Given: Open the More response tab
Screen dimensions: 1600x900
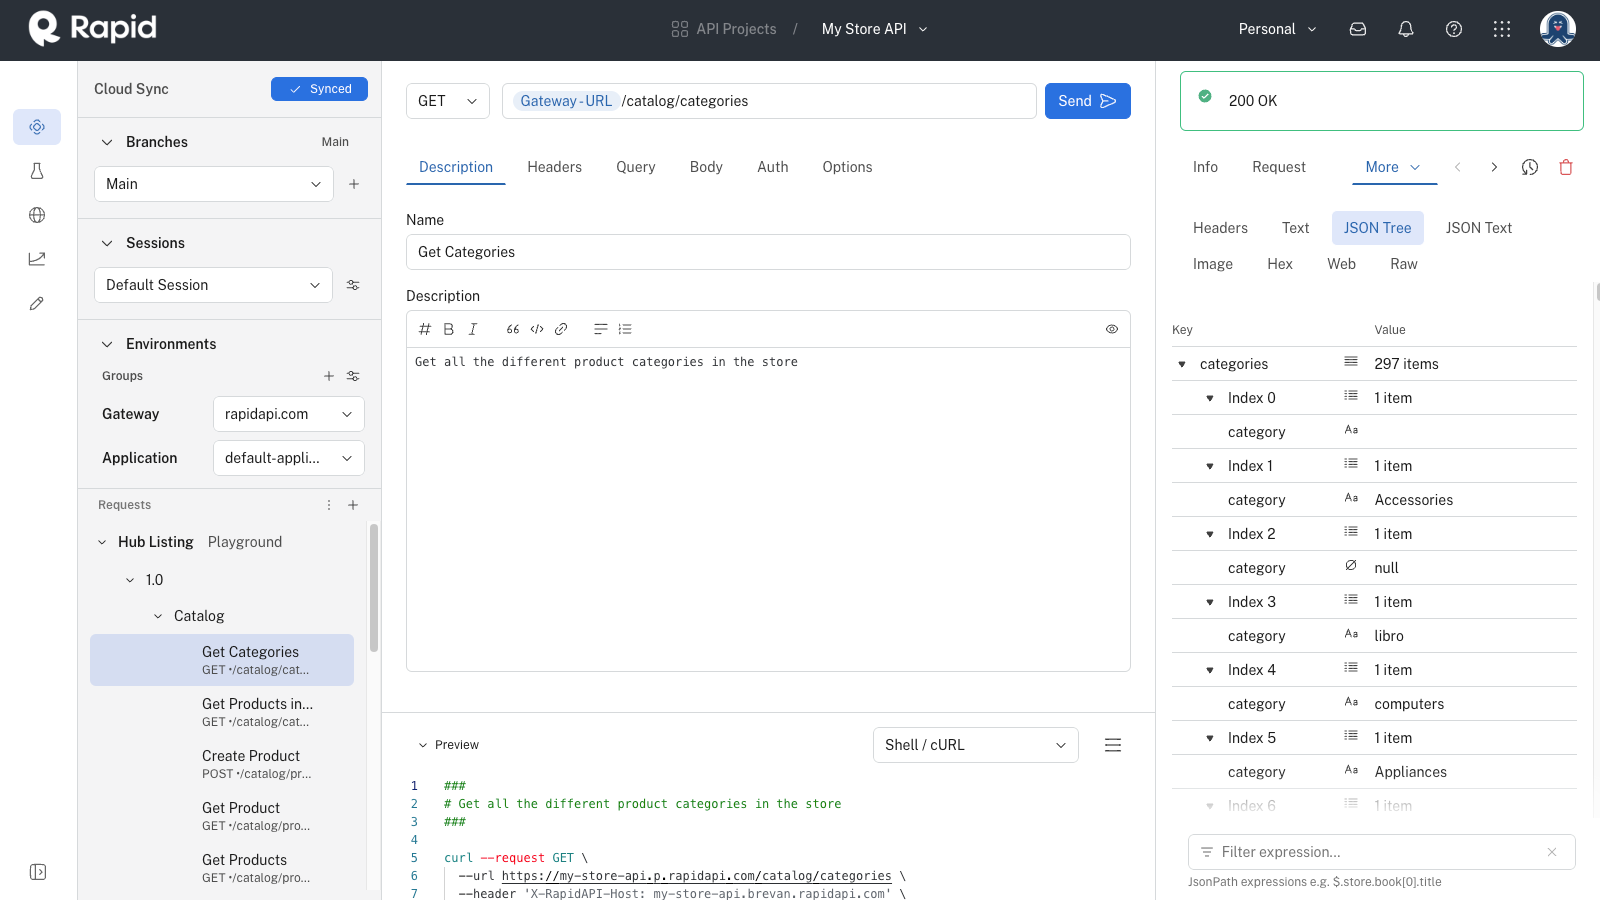Looking at the screenshot, I should (x=1394, y=167).
